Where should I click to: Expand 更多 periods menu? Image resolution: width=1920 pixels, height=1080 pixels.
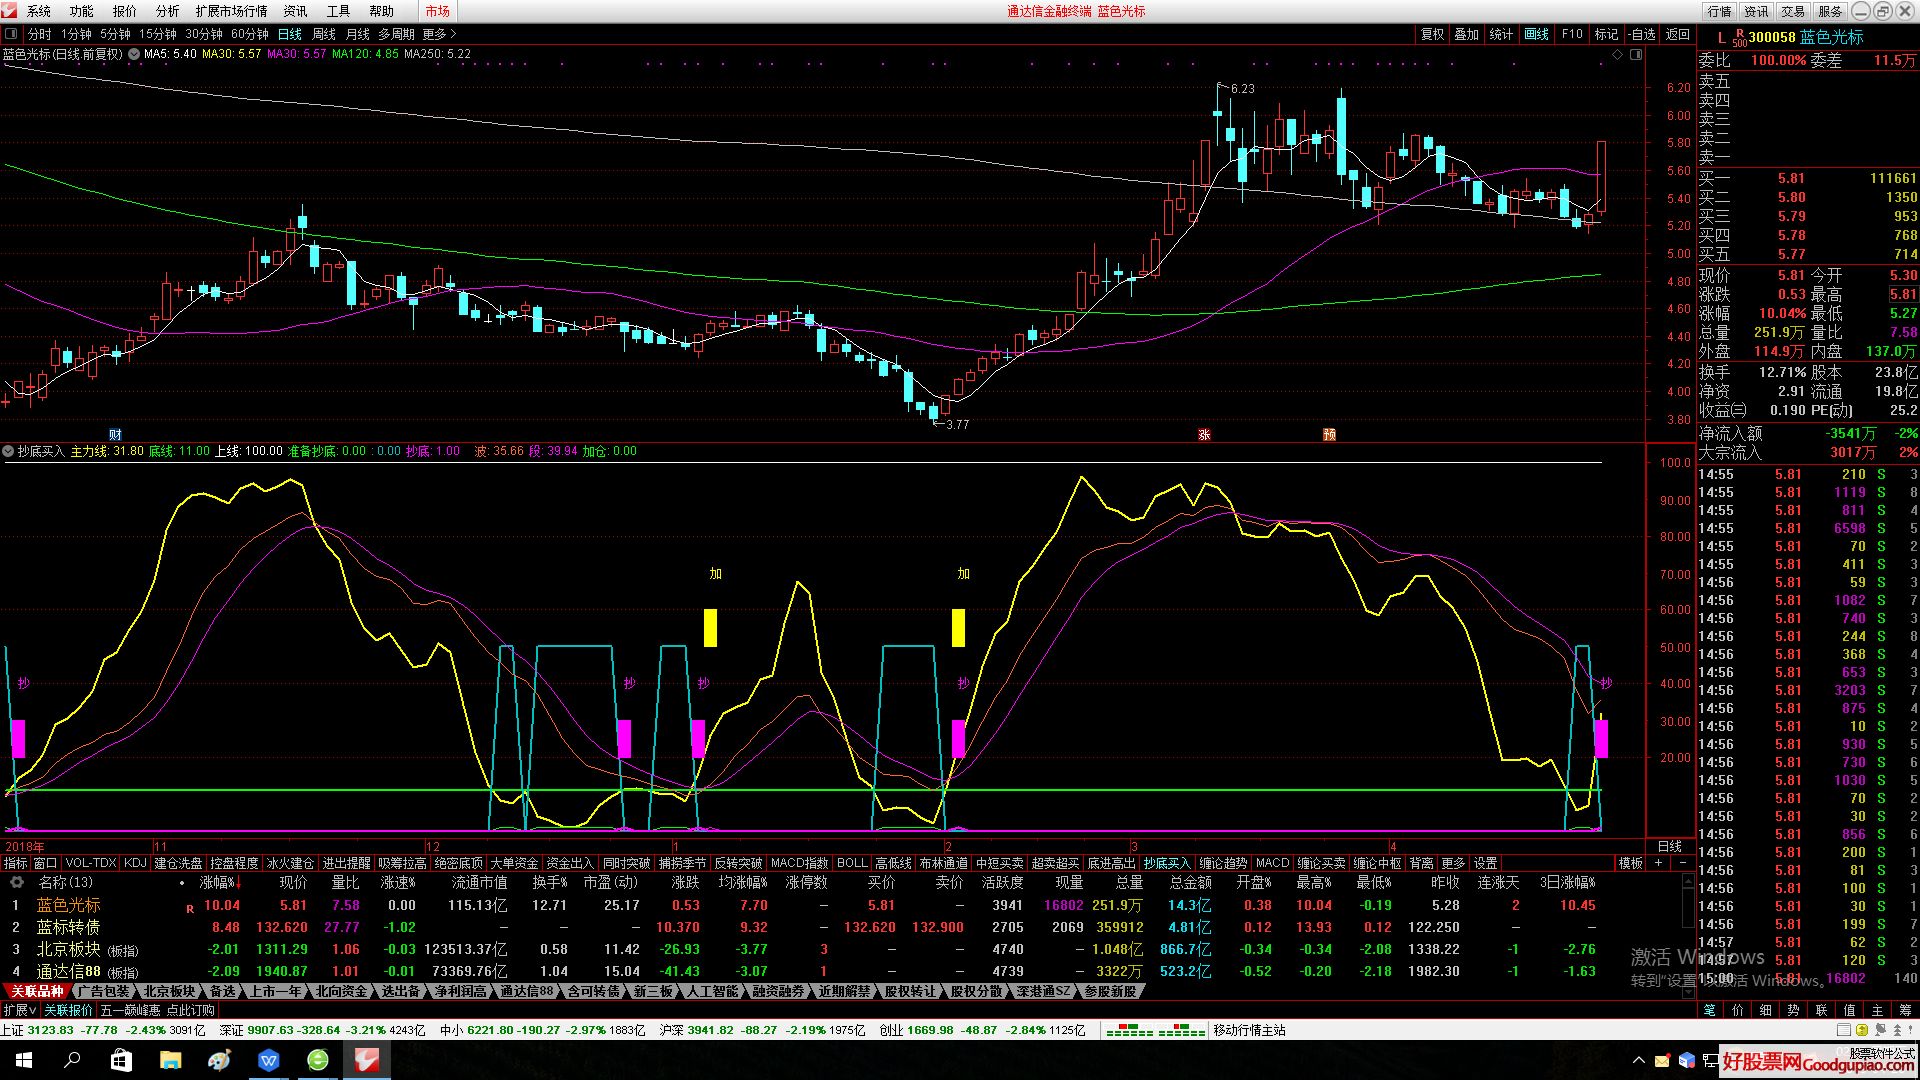(x=439, y=34)
